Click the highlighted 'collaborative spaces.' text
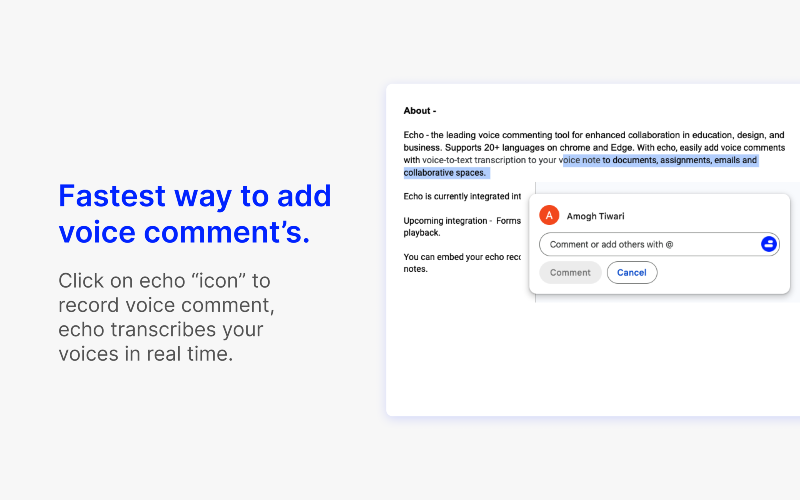800x500 pixels. click(445, 173)
